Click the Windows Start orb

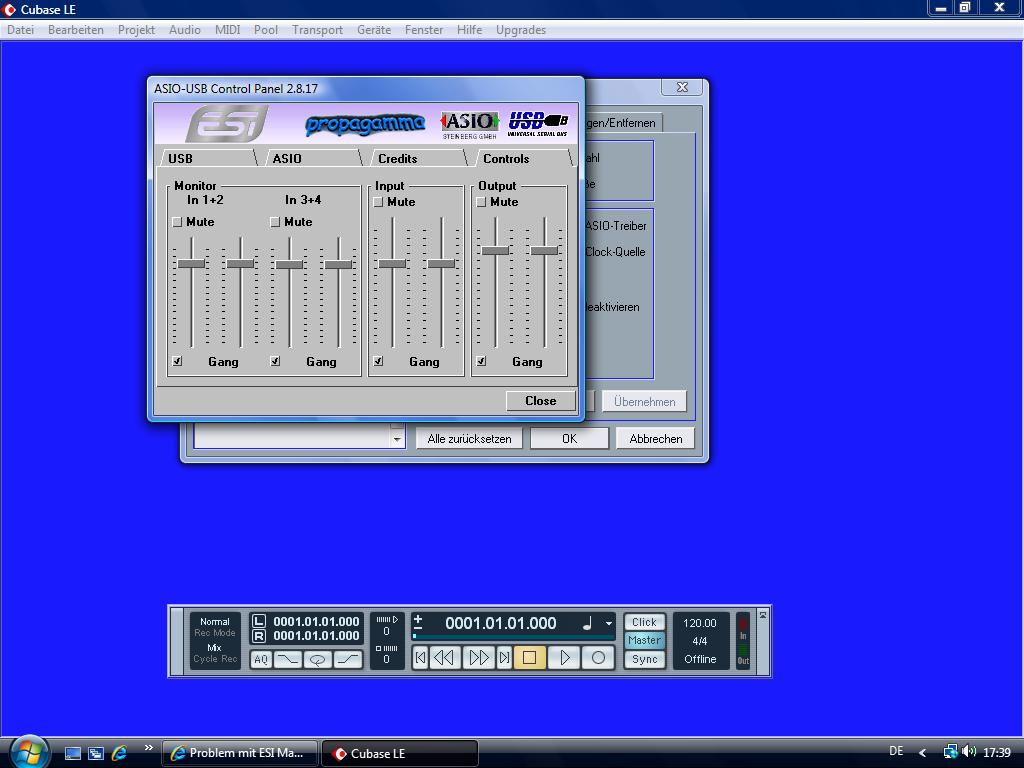click(x=29, y=752)
